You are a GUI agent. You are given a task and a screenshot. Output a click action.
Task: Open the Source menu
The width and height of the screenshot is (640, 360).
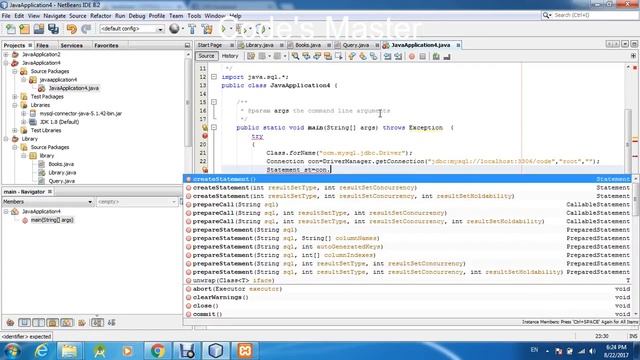[x=78, y=16]
